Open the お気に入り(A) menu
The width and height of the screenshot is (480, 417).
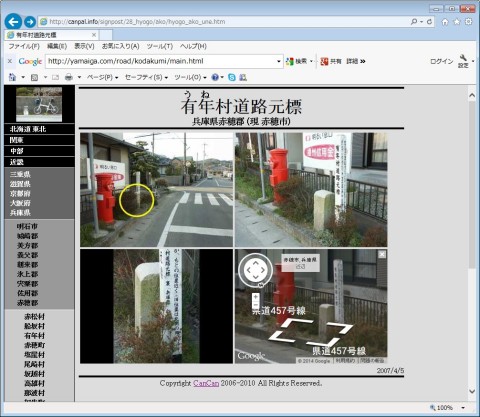pos(120,46)
